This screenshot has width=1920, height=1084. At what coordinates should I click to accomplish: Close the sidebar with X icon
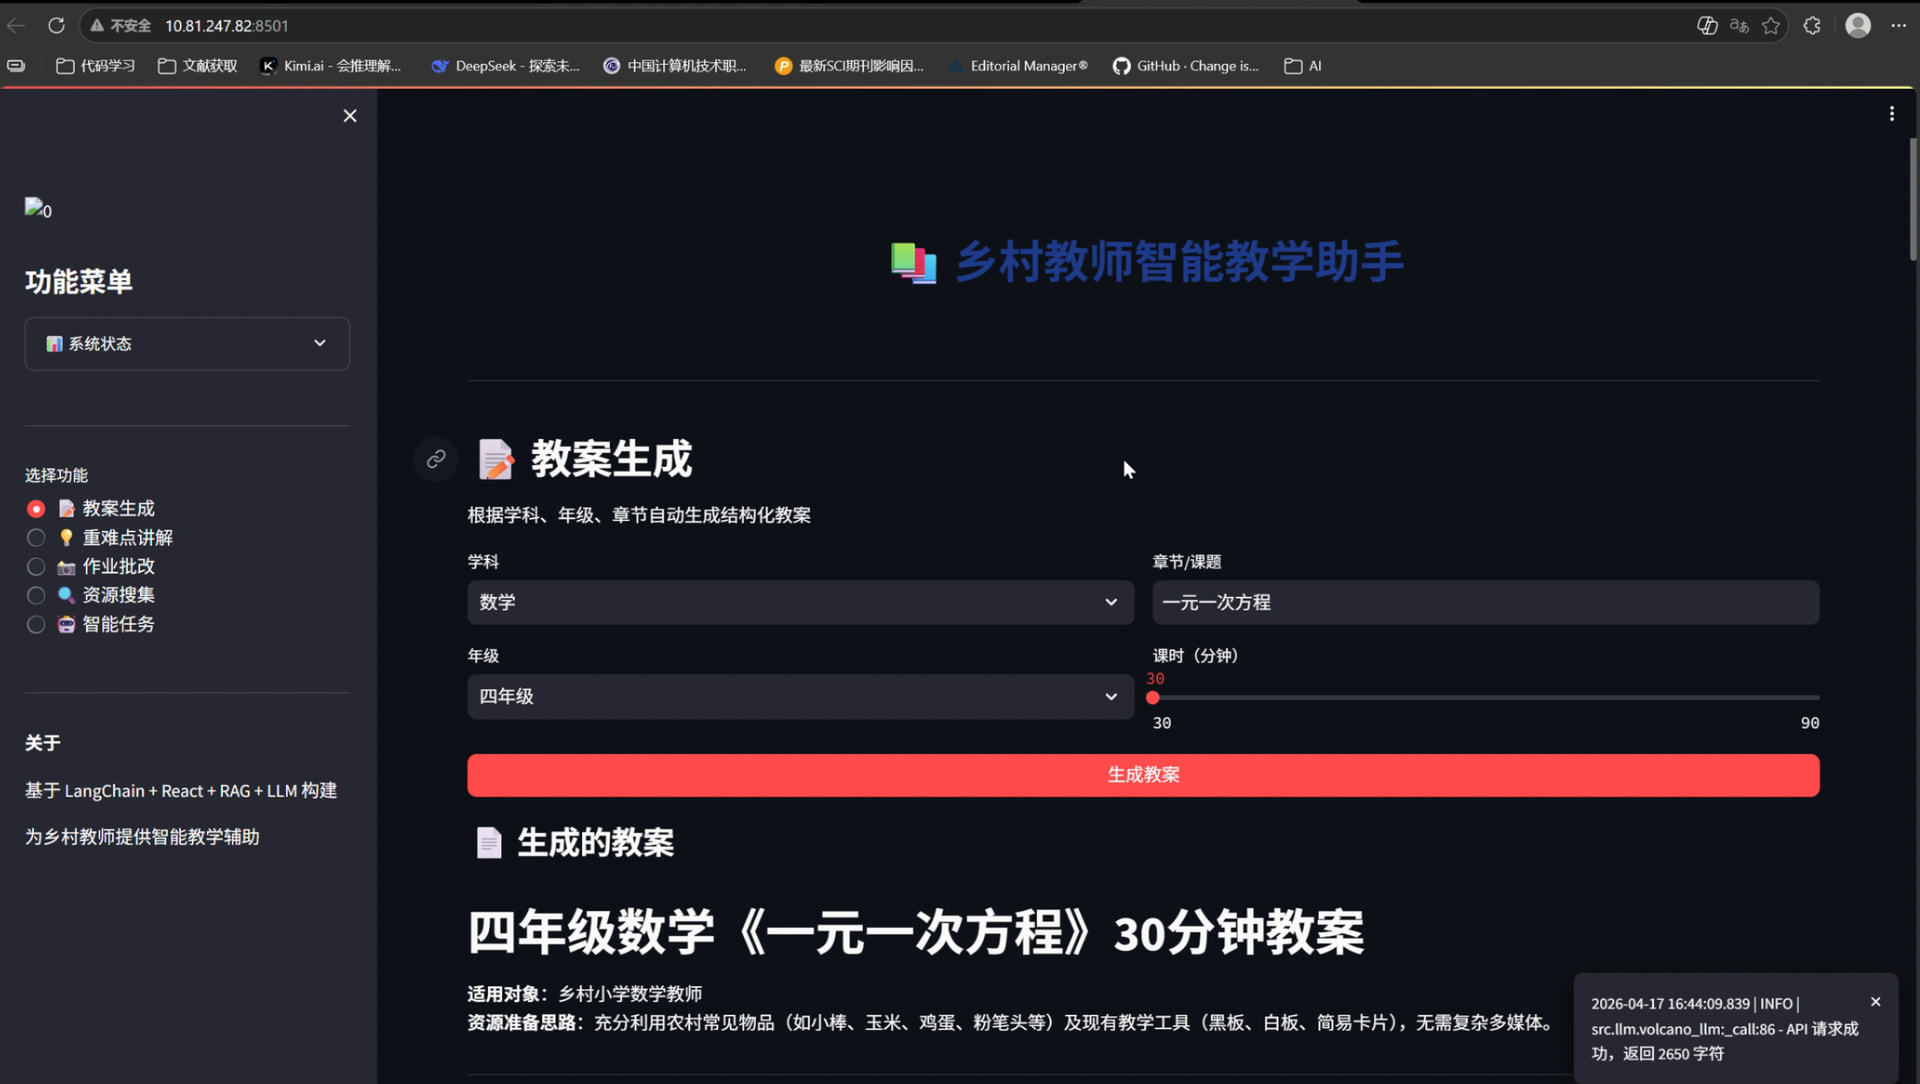coord(350,116)
